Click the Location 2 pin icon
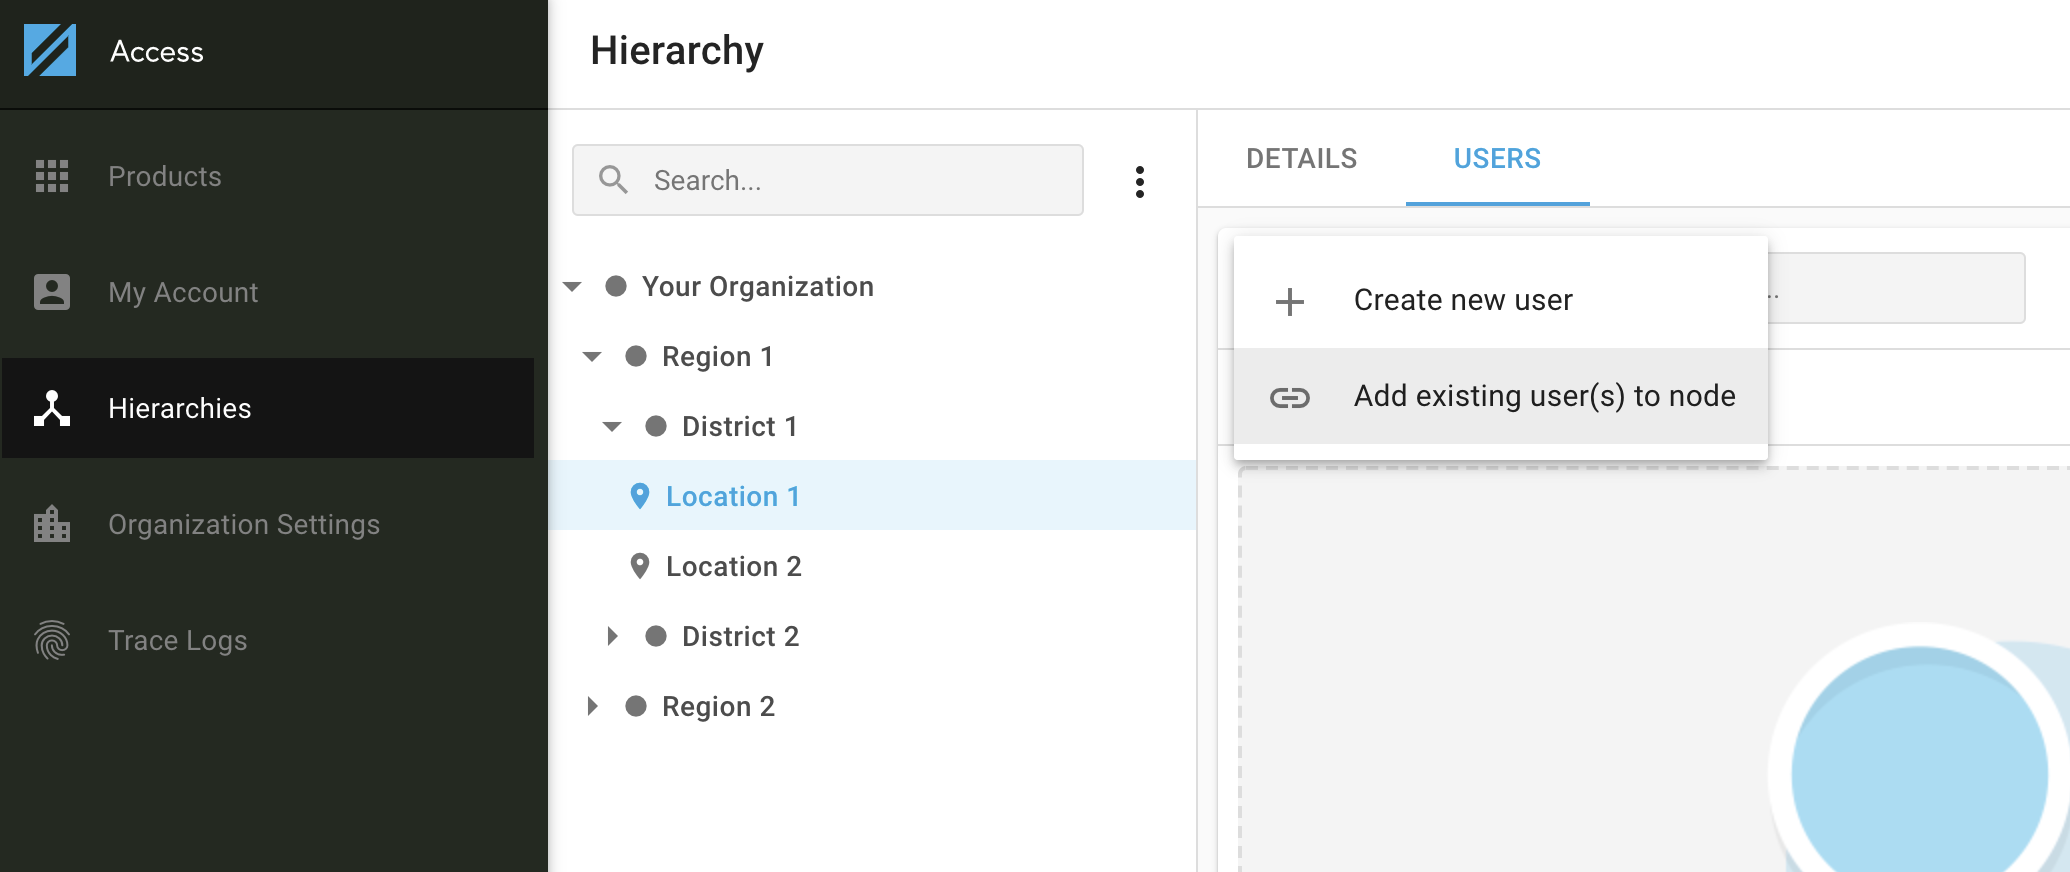 [x=640, y=566]
